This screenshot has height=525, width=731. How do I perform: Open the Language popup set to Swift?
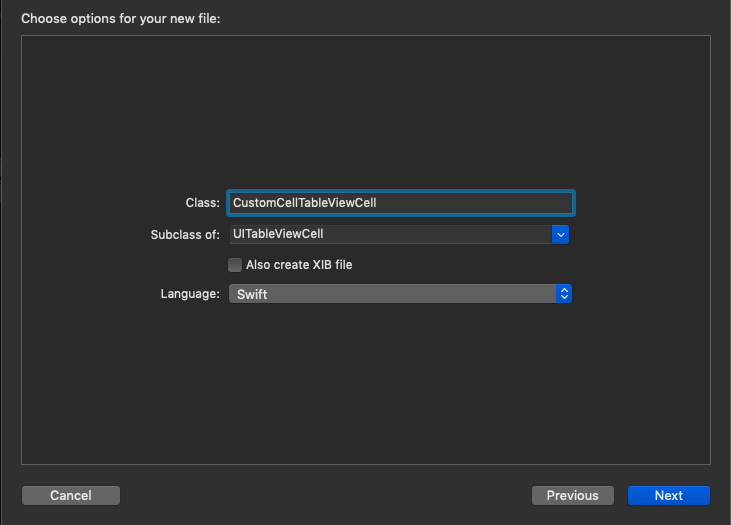[400, 294]
